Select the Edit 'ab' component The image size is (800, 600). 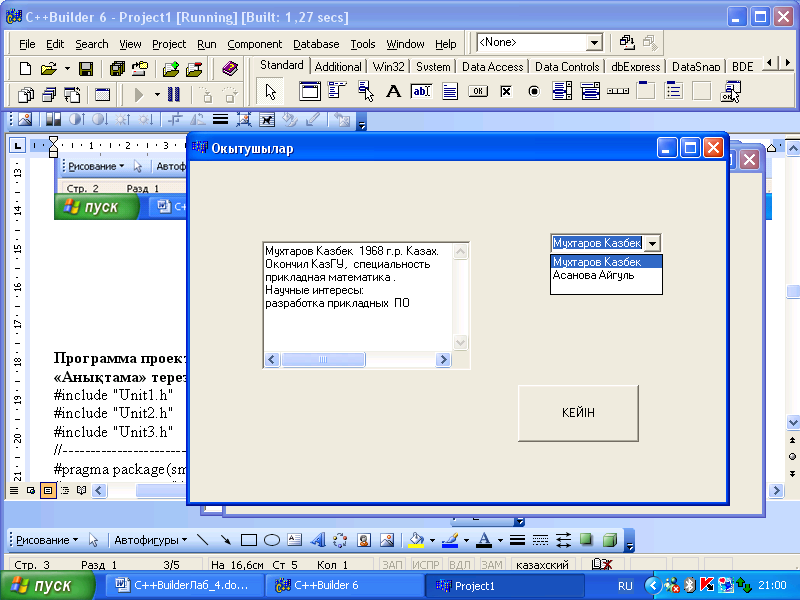(421, 92)
